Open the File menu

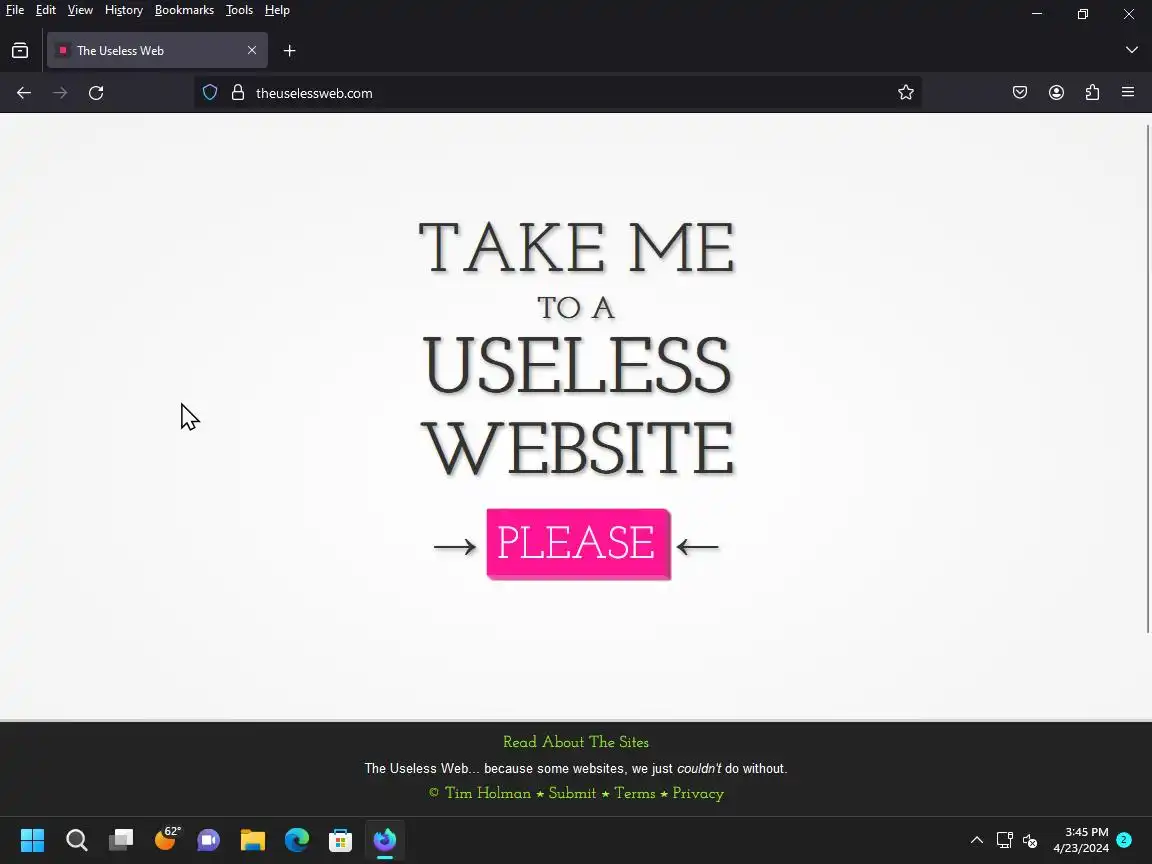(15, 10)
